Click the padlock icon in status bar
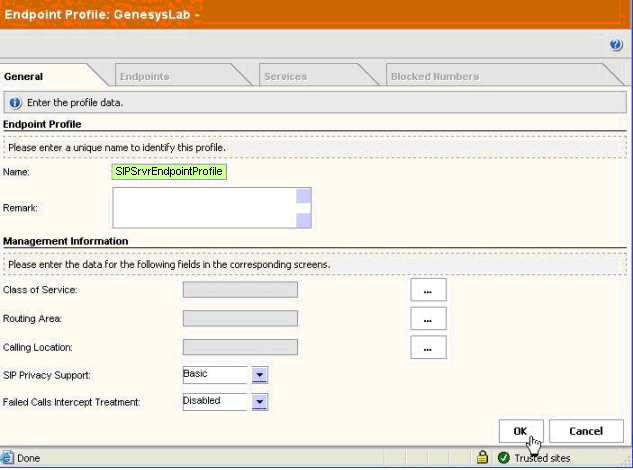This screenshot has height=470, width=633. point(482,458)
